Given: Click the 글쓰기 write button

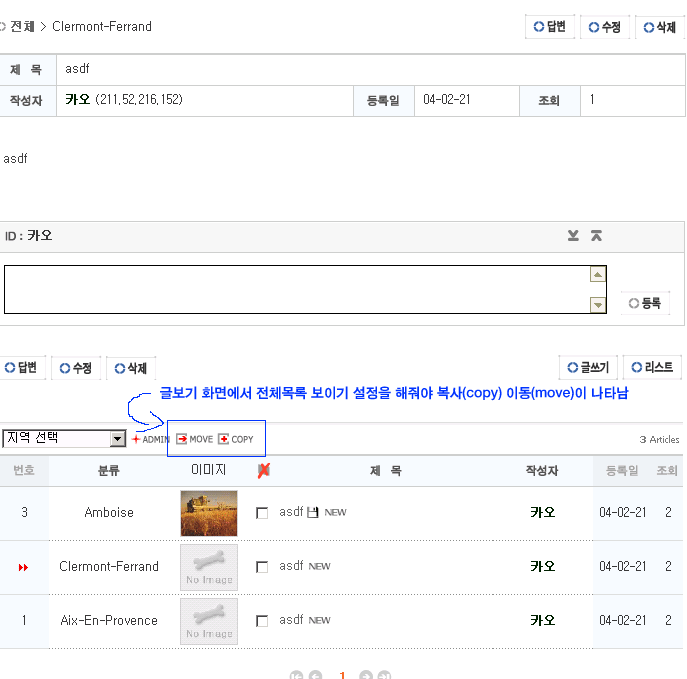Looking at the screenshot, I should [588, 368].
